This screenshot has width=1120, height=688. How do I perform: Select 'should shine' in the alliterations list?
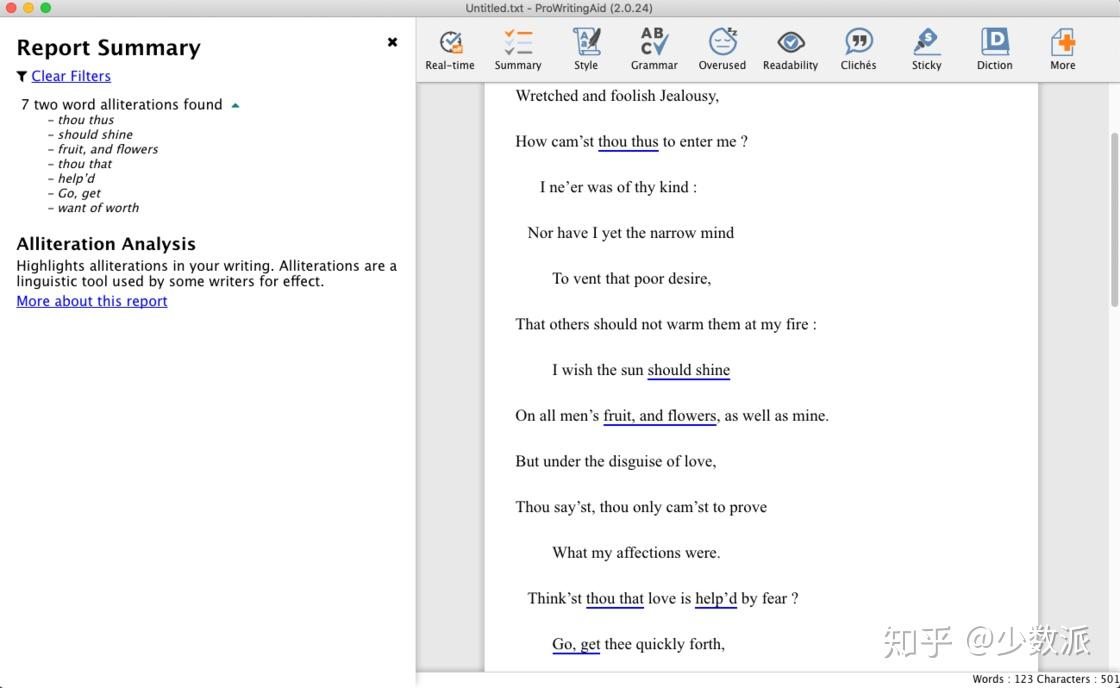coord(95,134)
